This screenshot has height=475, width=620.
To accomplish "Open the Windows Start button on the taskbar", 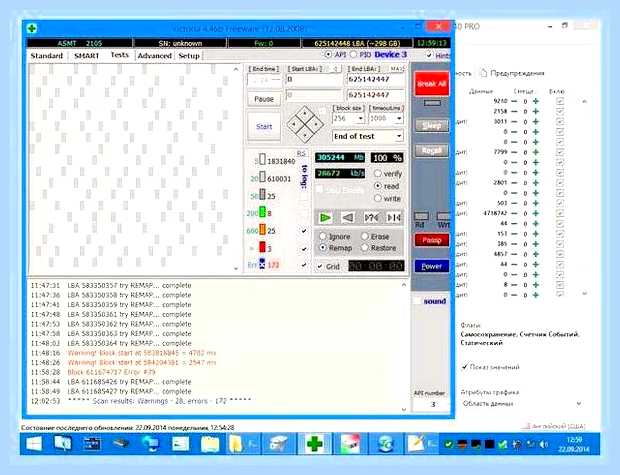I will [34, 444].
